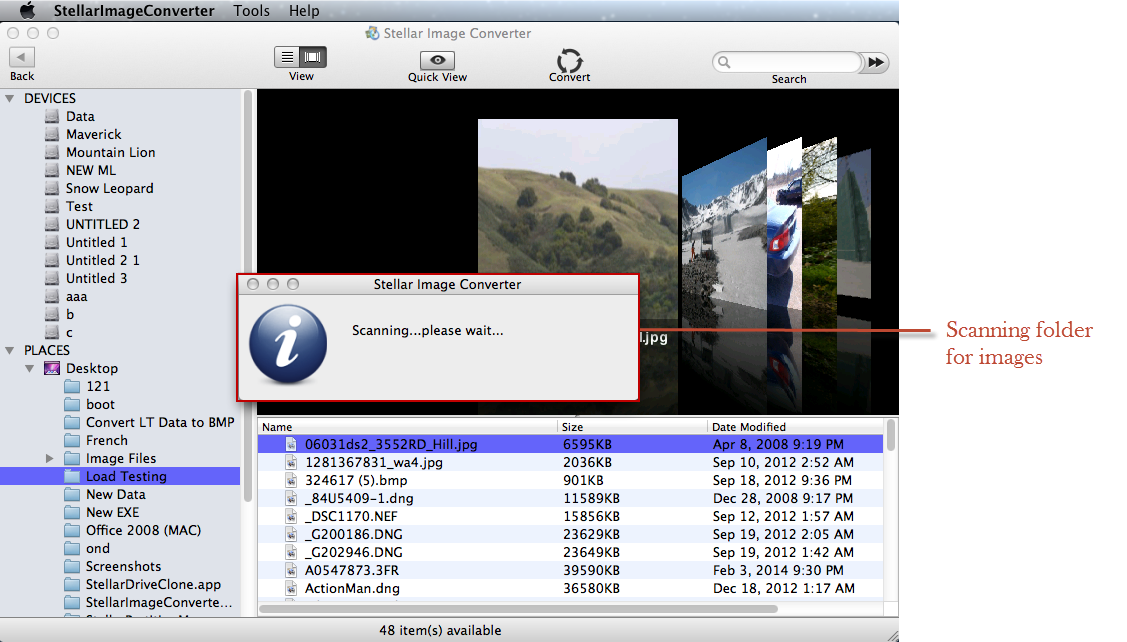
Task: Select the Mountain Lion drive
Action: click(110, 152)
